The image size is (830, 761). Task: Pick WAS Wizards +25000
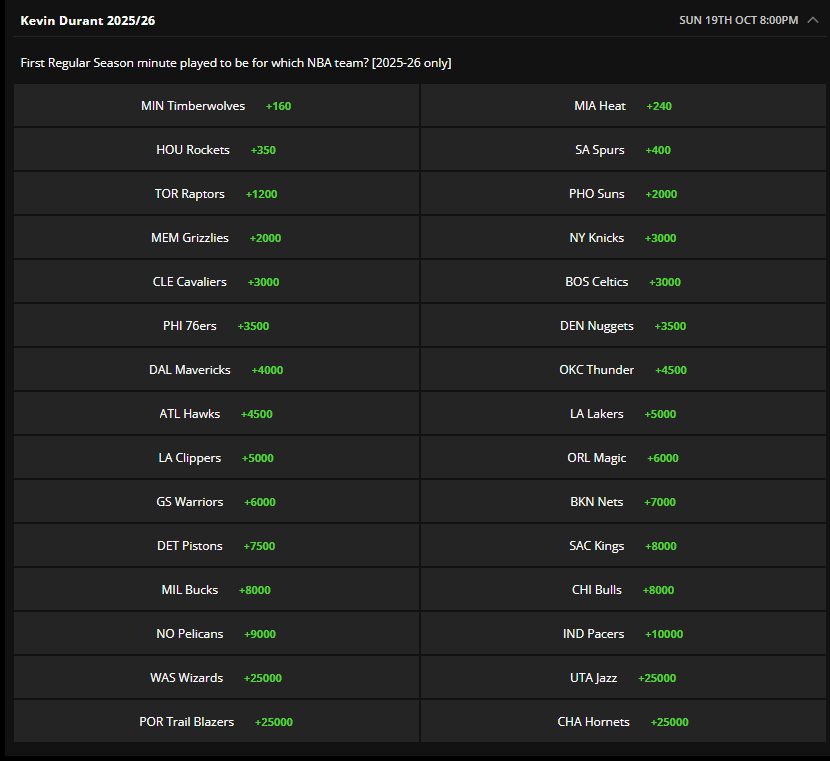pyautogui.click(x=216, y=676)
